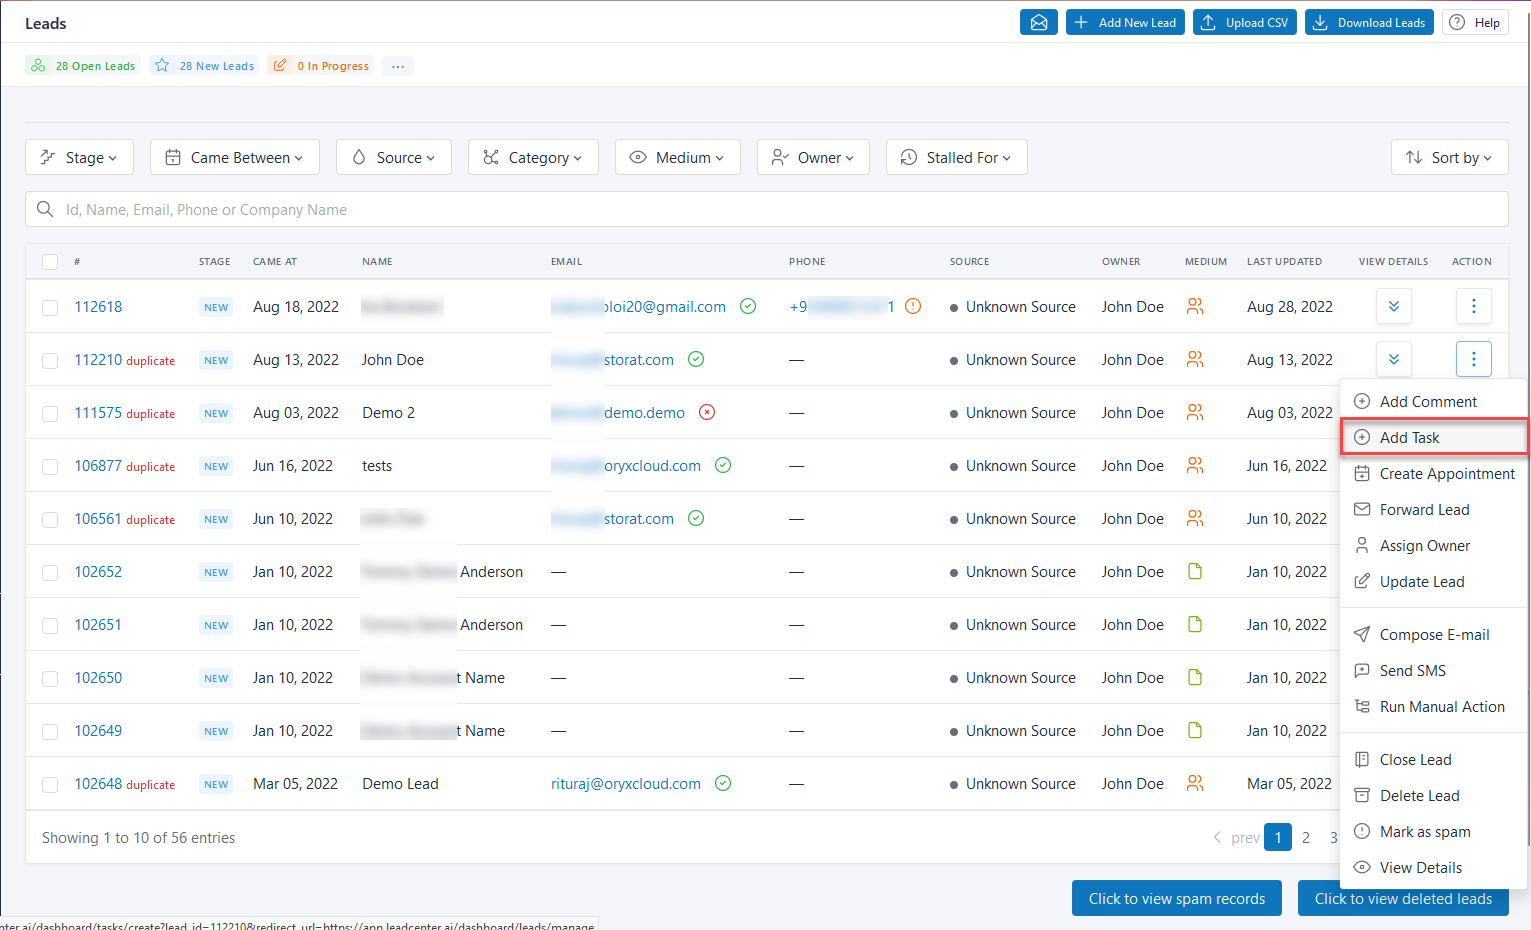Open lead 106877 ID link
Viewport: 1531px width, 930px height.
pyautogui.click(x=98, y=465)
